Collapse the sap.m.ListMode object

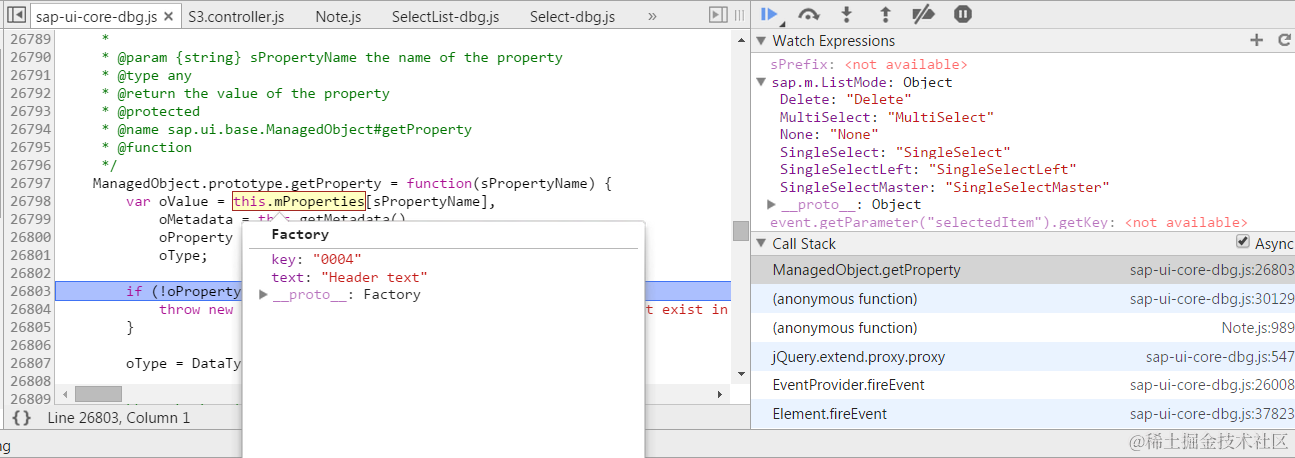pos(762,82)
